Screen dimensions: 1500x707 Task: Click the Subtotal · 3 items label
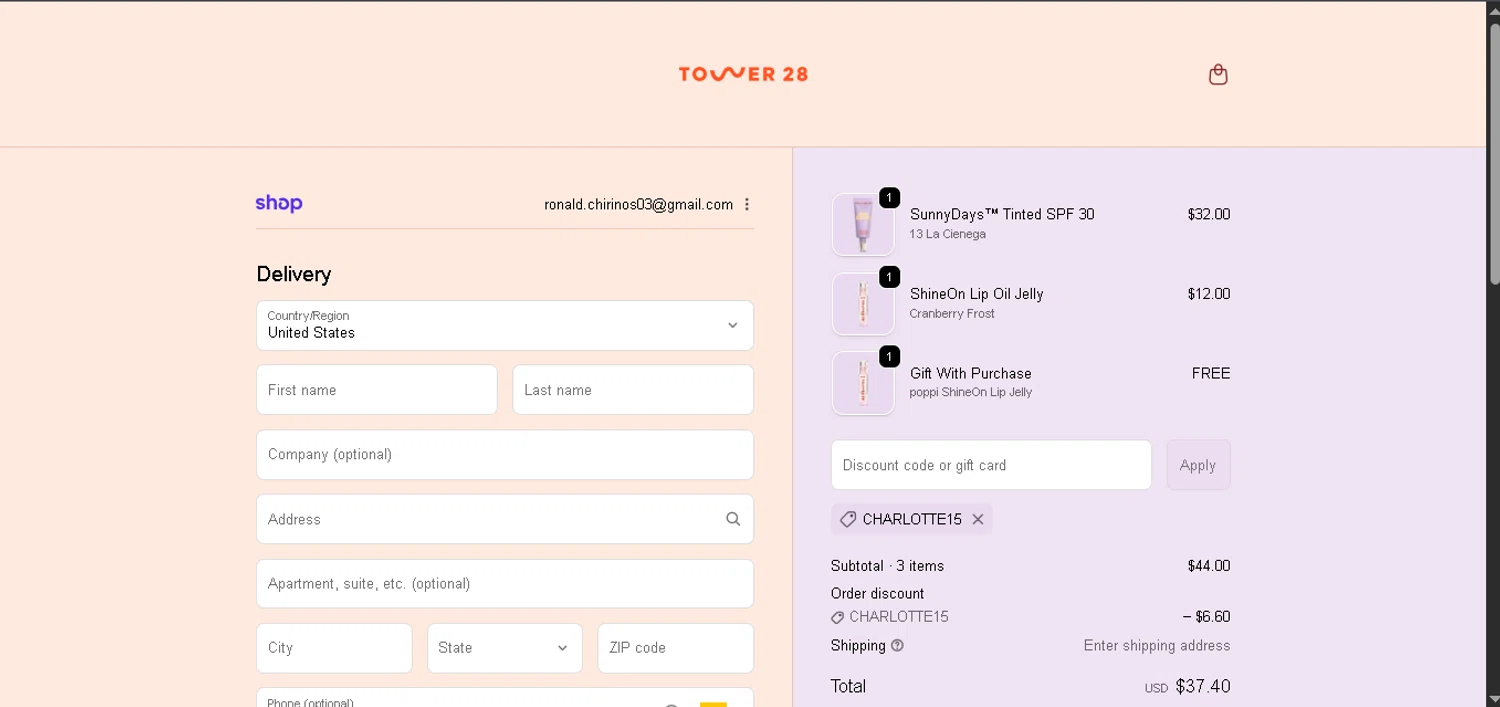point(887,566)
